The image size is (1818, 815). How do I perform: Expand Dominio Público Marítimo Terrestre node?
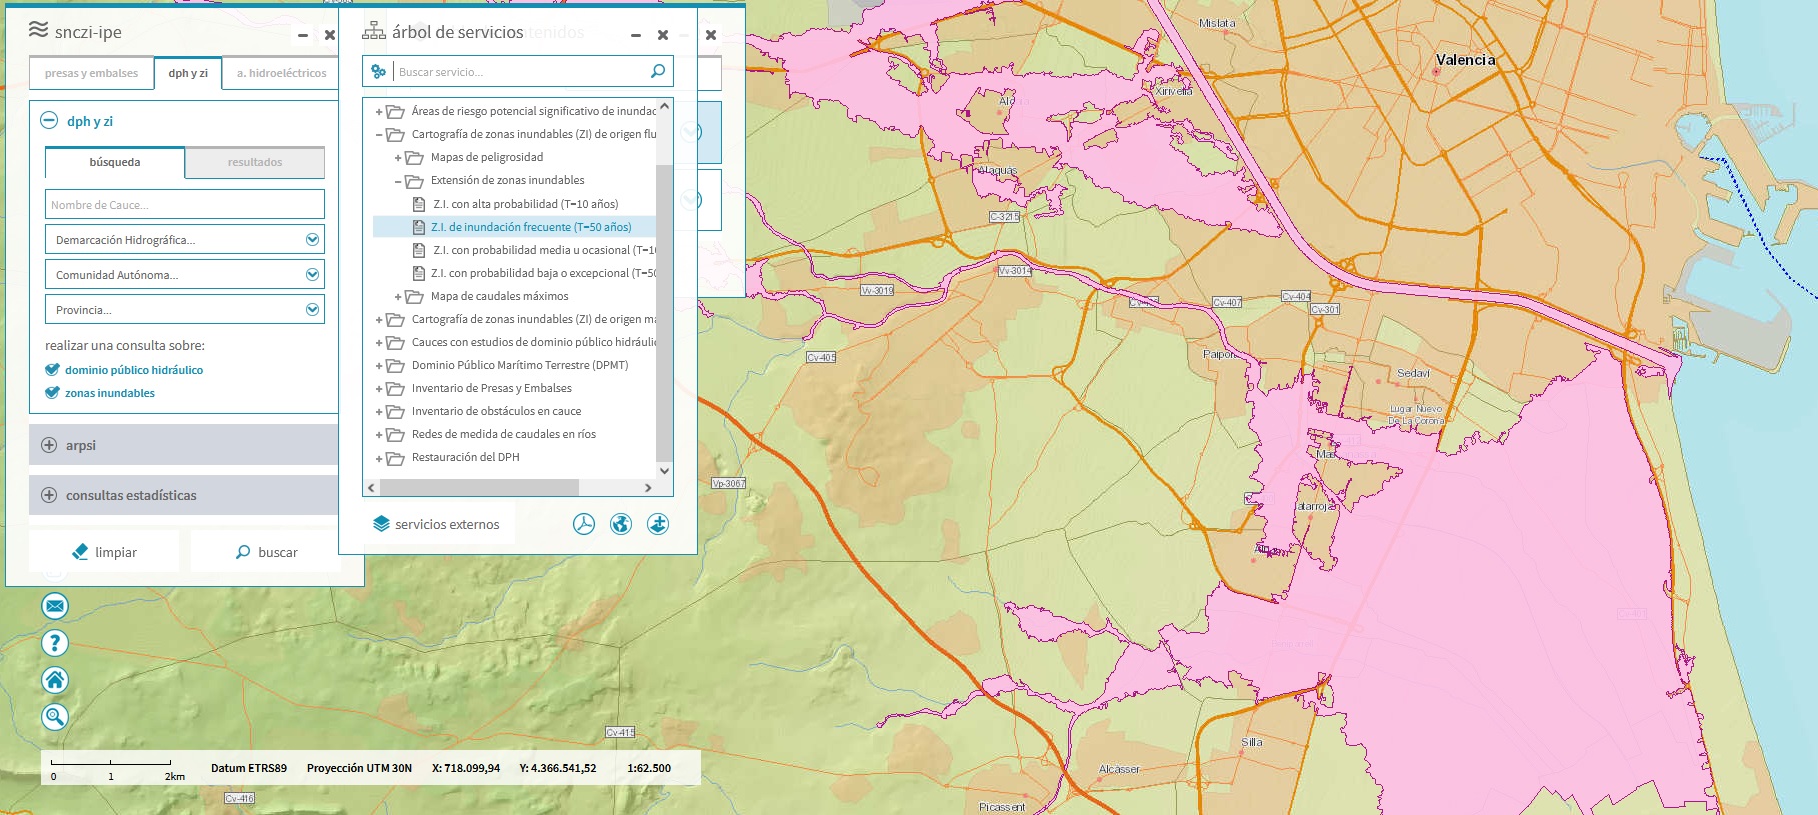click(x=379, y=366)
